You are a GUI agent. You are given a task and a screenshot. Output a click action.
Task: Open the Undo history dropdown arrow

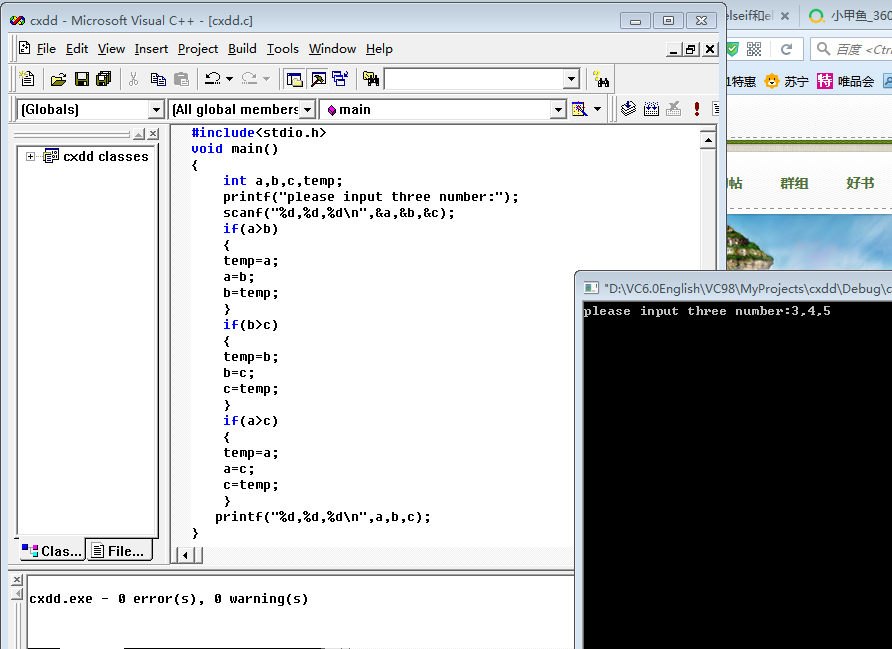(229, 78)
